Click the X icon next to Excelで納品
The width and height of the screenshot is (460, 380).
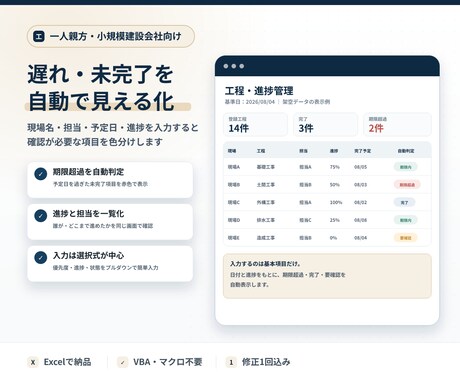pos(33,362)
